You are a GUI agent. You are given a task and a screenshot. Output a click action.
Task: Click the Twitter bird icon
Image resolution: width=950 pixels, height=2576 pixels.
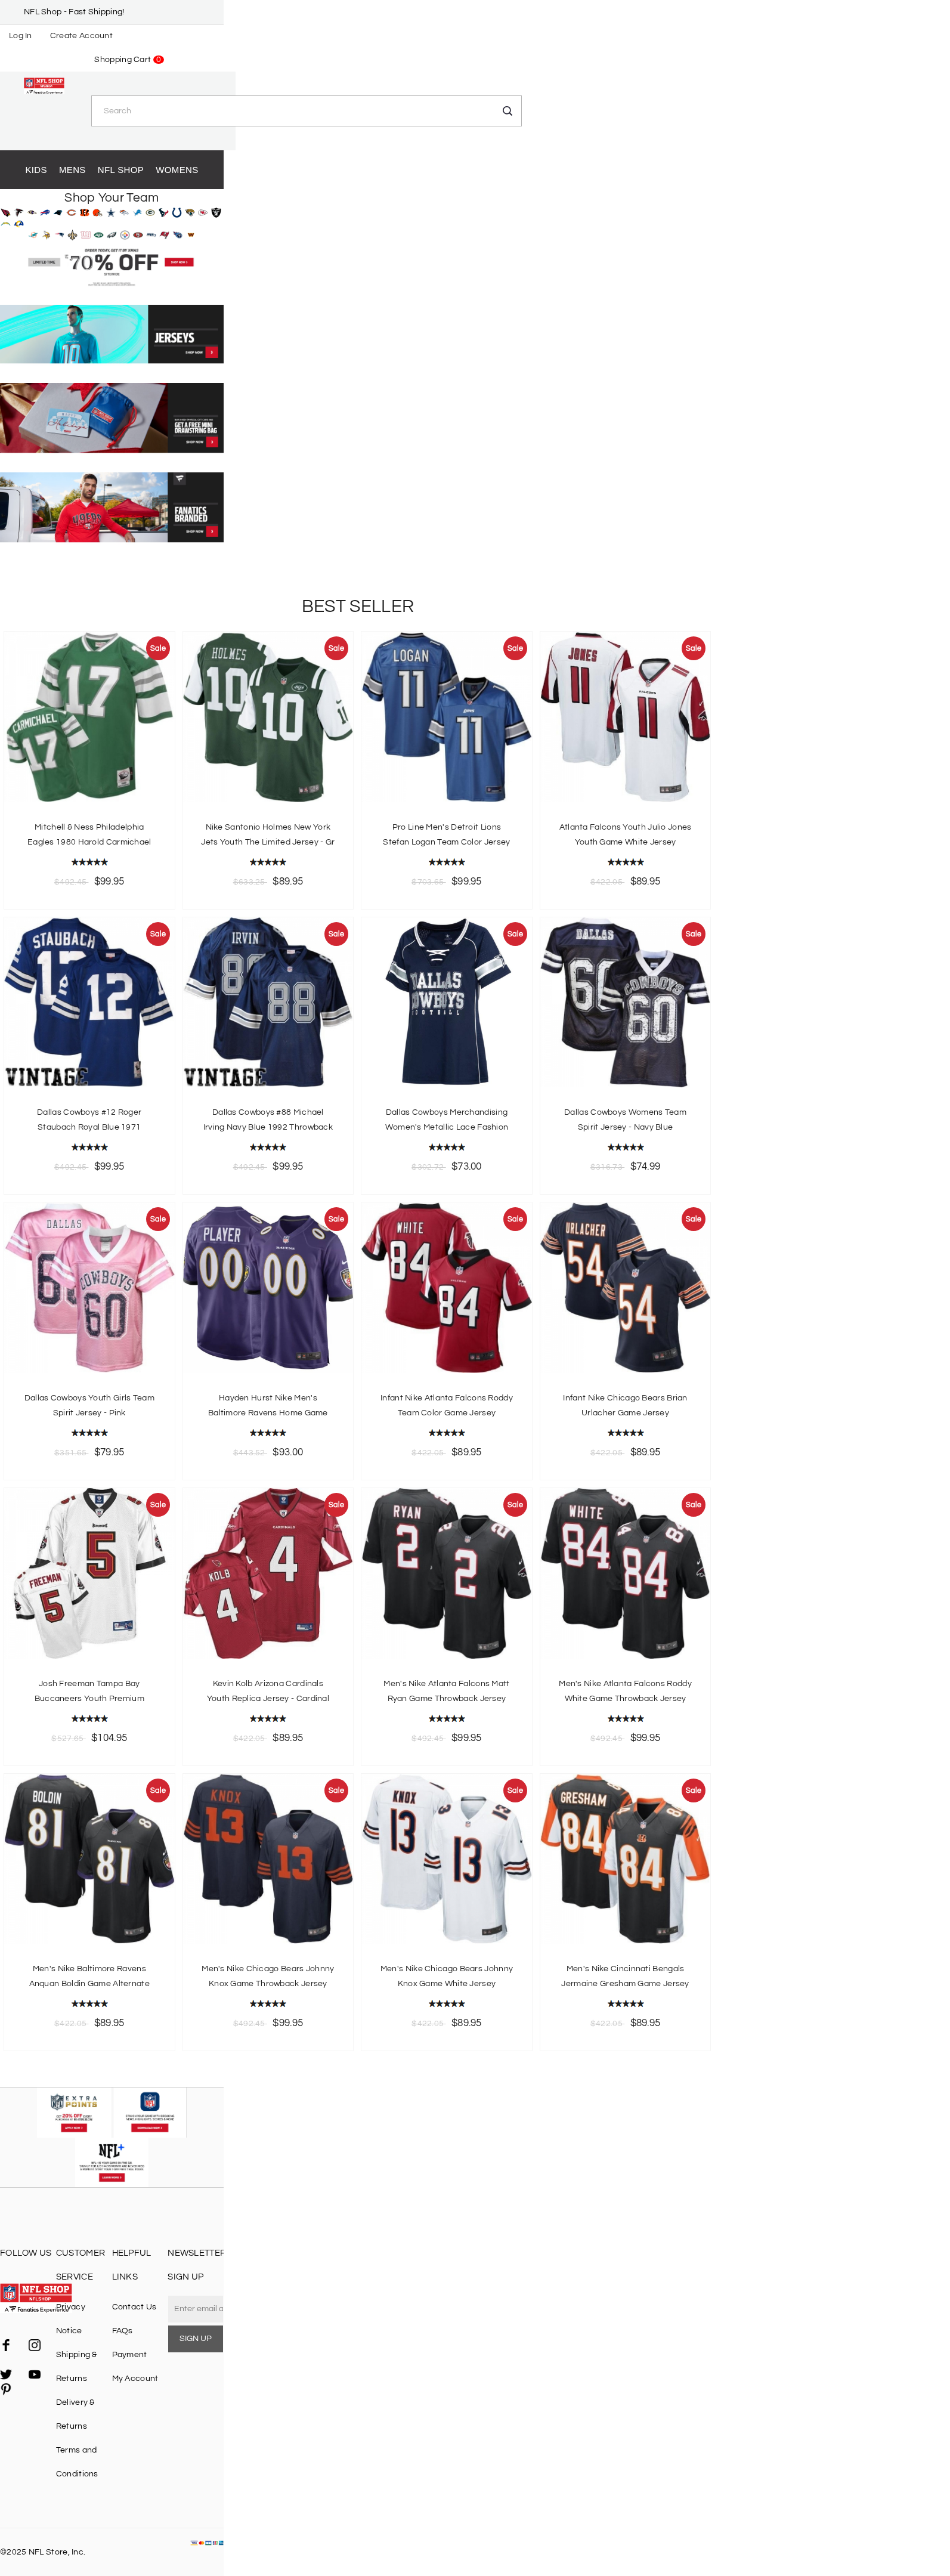pos(6,2374)
